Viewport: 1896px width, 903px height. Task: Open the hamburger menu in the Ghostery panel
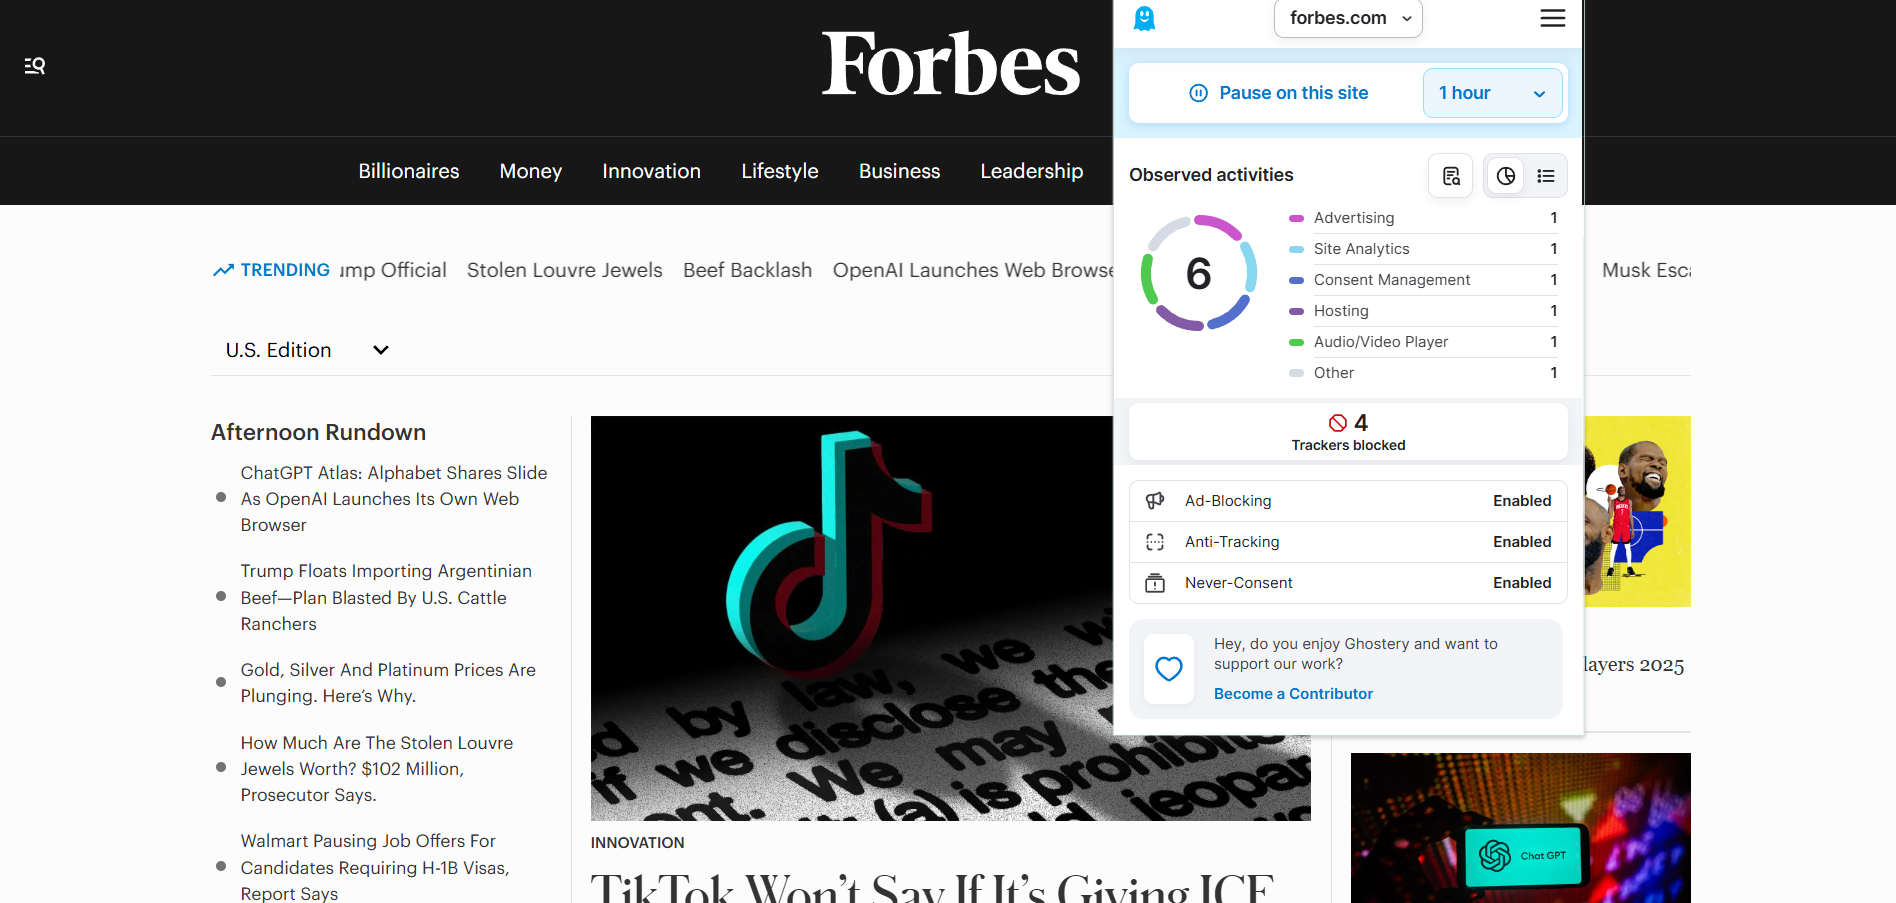click(1552, 18)
